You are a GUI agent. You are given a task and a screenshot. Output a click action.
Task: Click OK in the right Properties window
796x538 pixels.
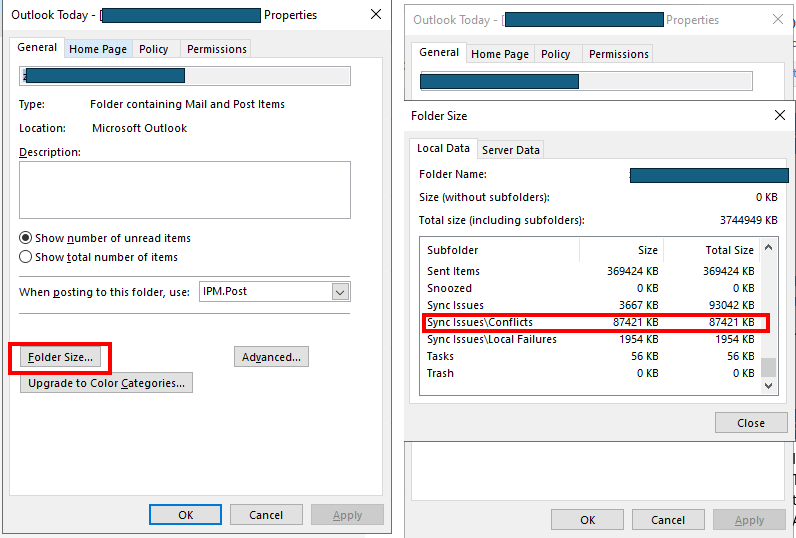(x=587, y=520)
